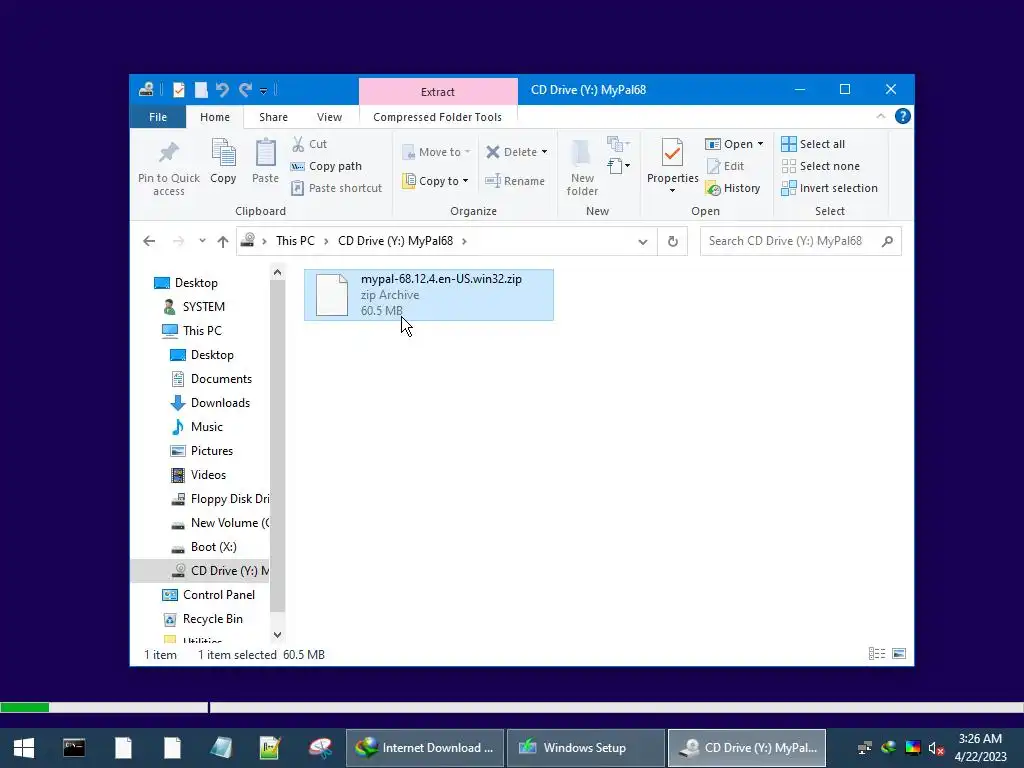The image size is (1024, 768).
Task: Click the New folder icon
Action: pos(581,152)
